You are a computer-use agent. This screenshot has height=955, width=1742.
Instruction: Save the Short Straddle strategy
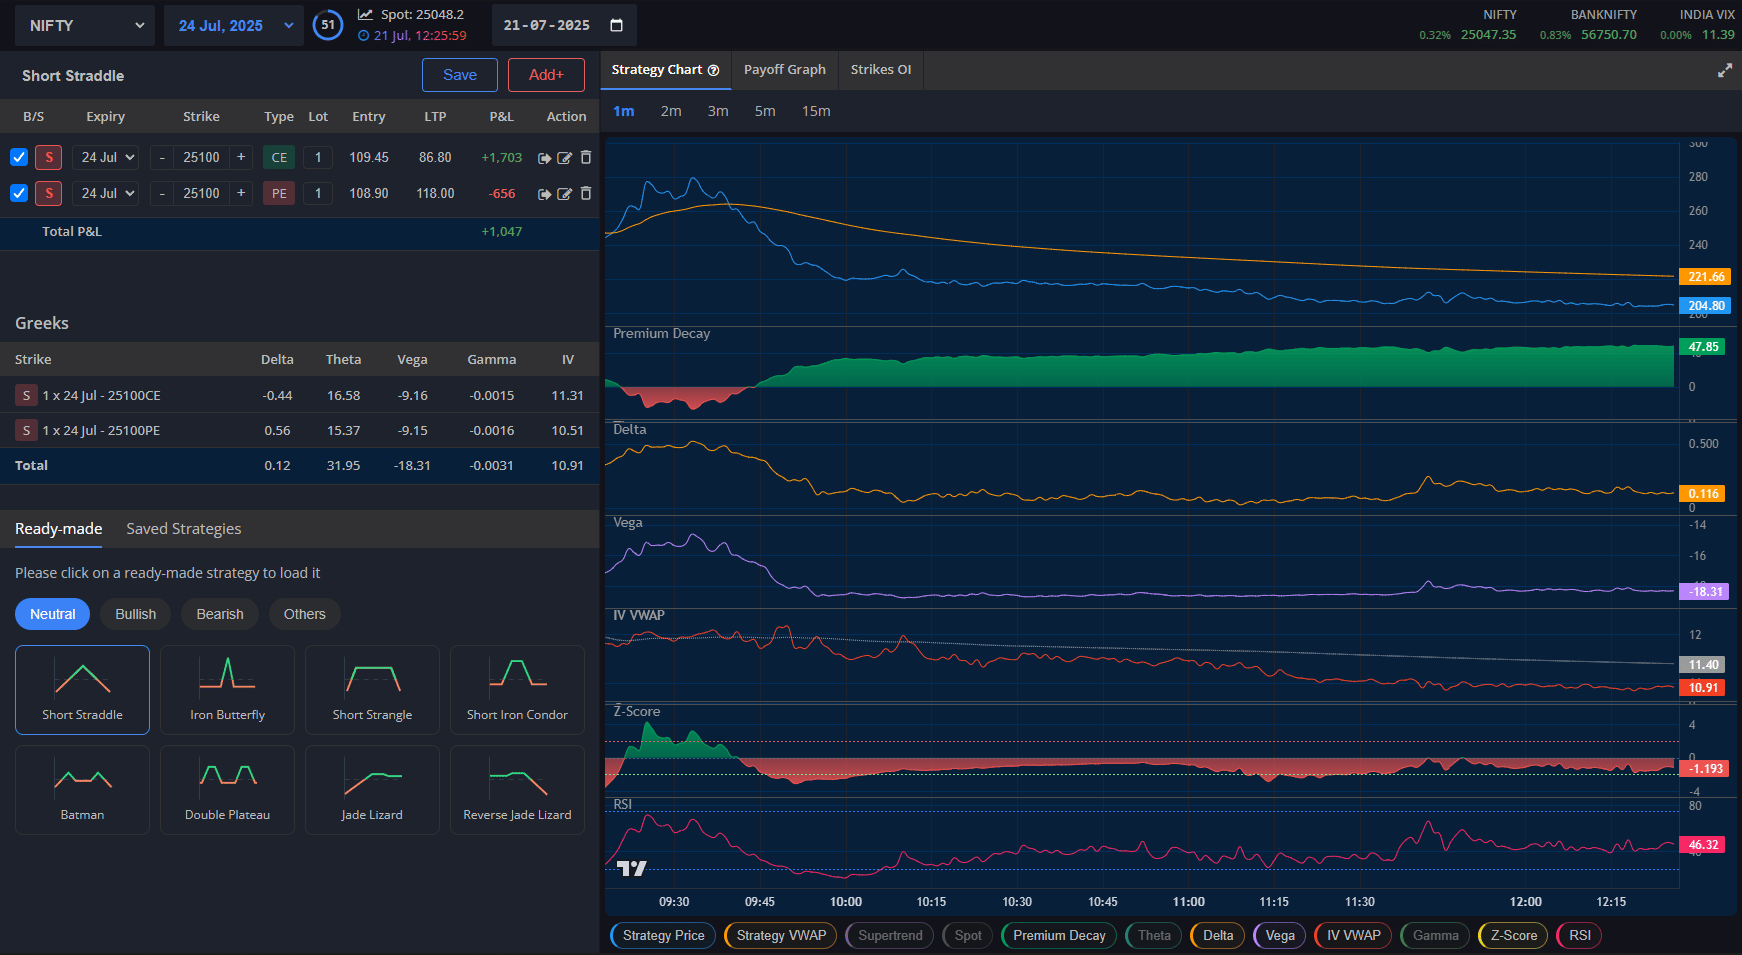460,75
